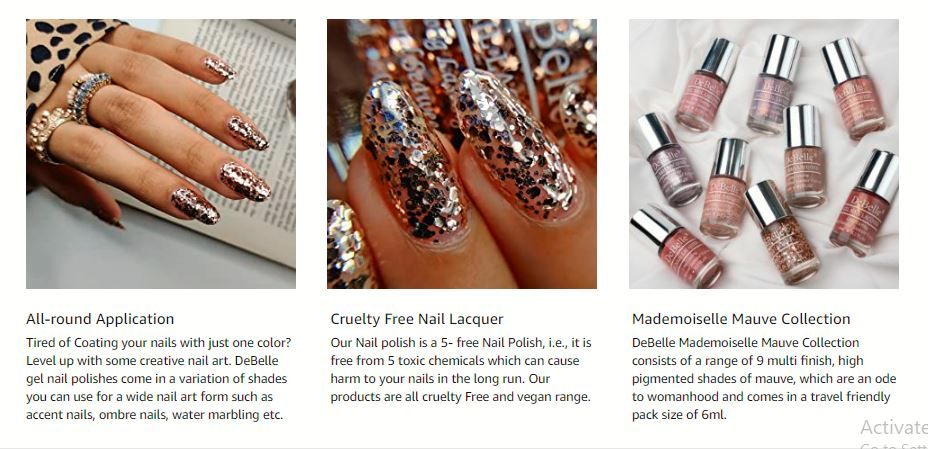This screenshot has width=928, height=449.
Task: Select the Mademoiselle Mauve Collection heading
Action: [741, 319]
